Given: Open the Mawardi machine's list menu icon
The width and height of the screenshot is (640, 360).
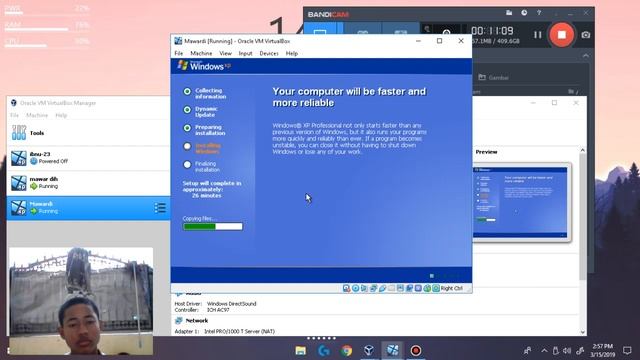Looking at the screenshot, I should [x=160, y=208].
